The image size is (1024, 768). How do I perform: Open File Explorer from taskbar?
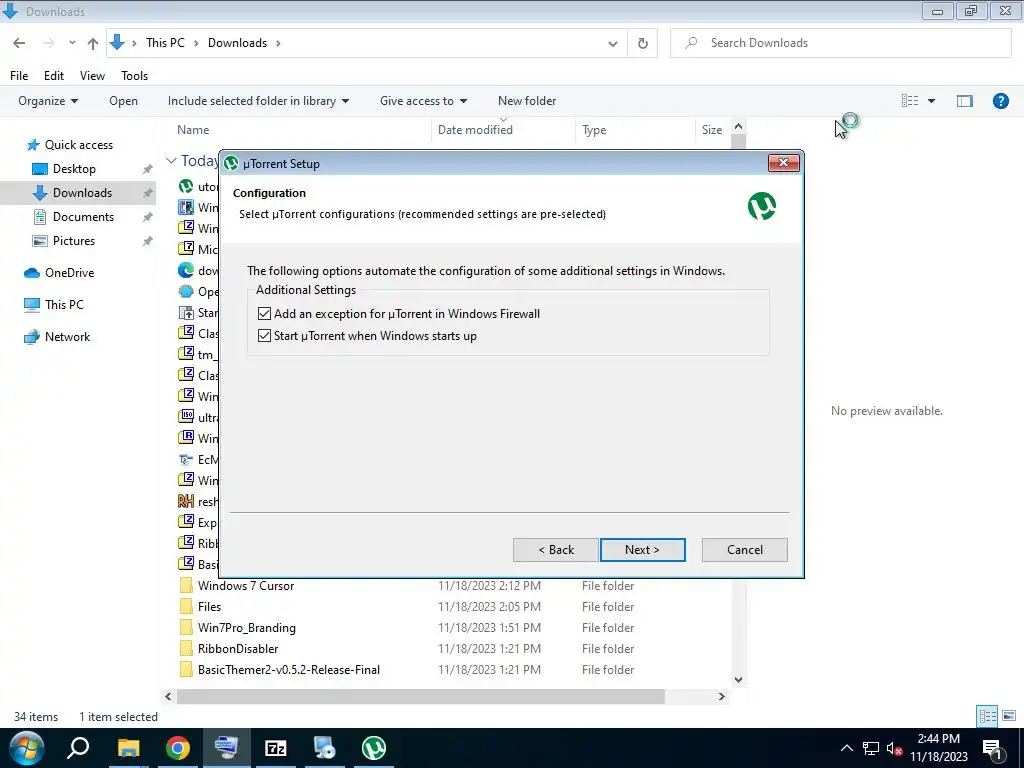point(129,748)
